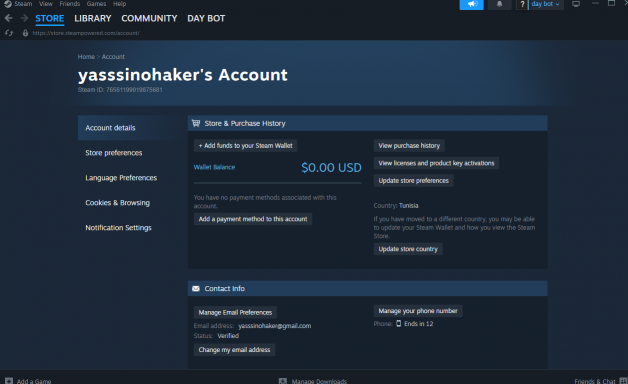Click Add a payment method to this account
The height and width of the screenshot is (384, 628).
click(x=253, y=219)
